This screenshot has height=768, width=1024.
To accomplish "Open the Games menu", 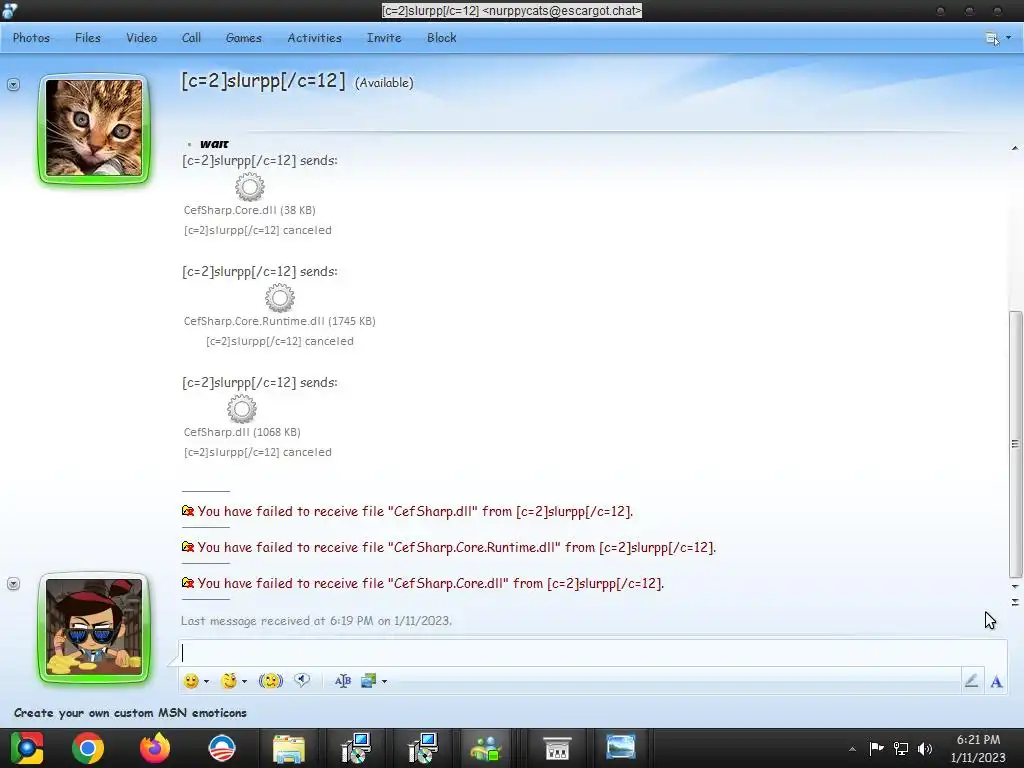I will point(244,38).
